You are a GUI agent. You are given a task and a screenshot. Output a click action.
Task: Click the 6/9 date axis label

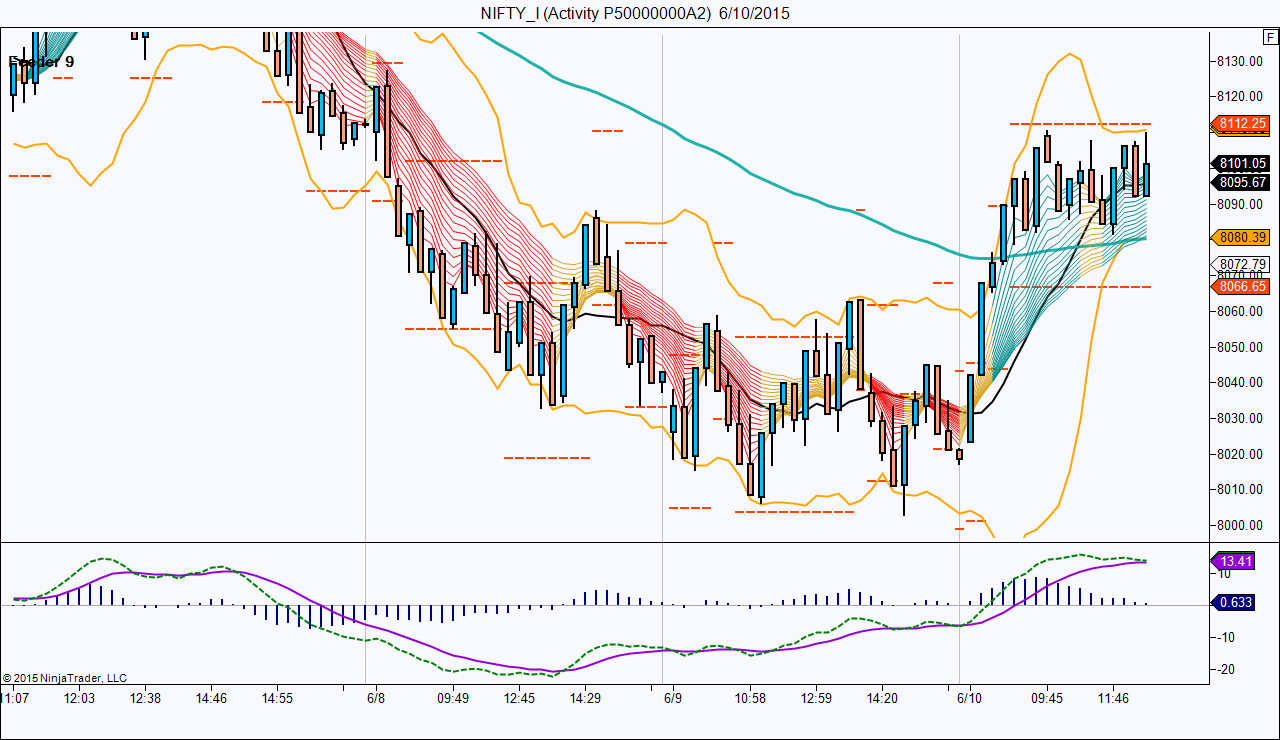[673, 698]
